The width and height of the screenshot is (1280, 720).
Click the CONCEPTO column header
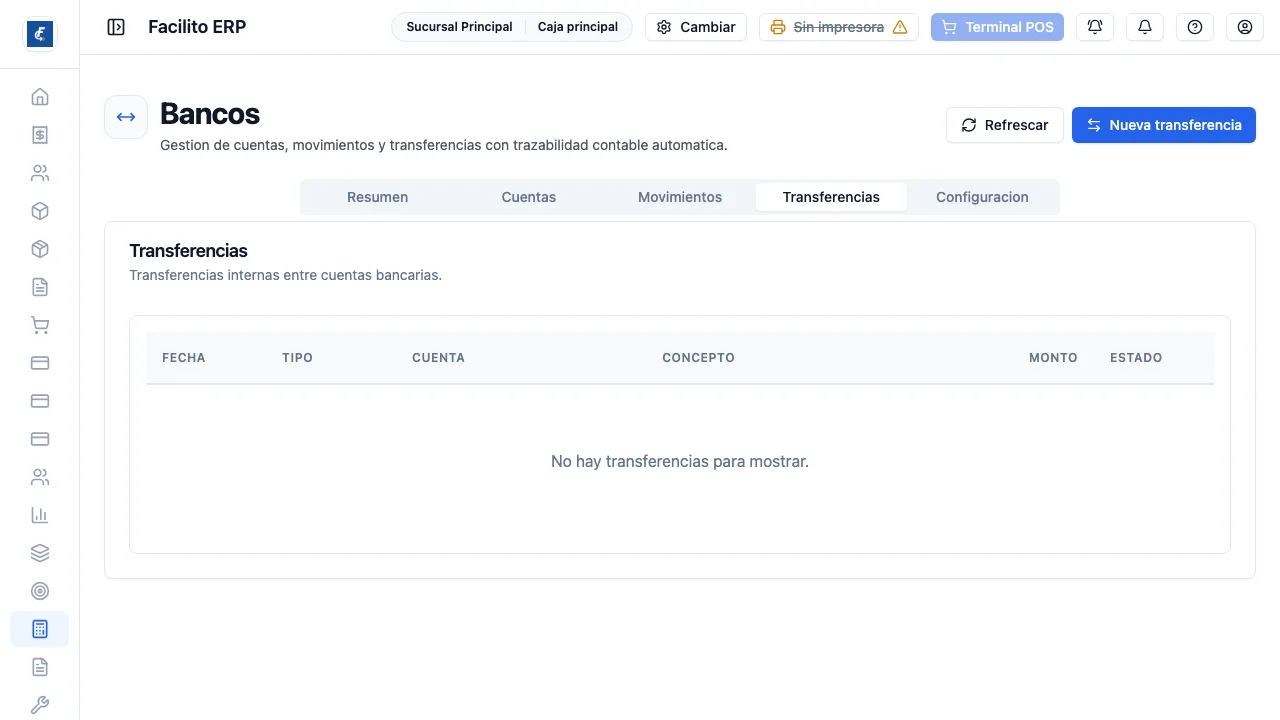tap(699, 357)
